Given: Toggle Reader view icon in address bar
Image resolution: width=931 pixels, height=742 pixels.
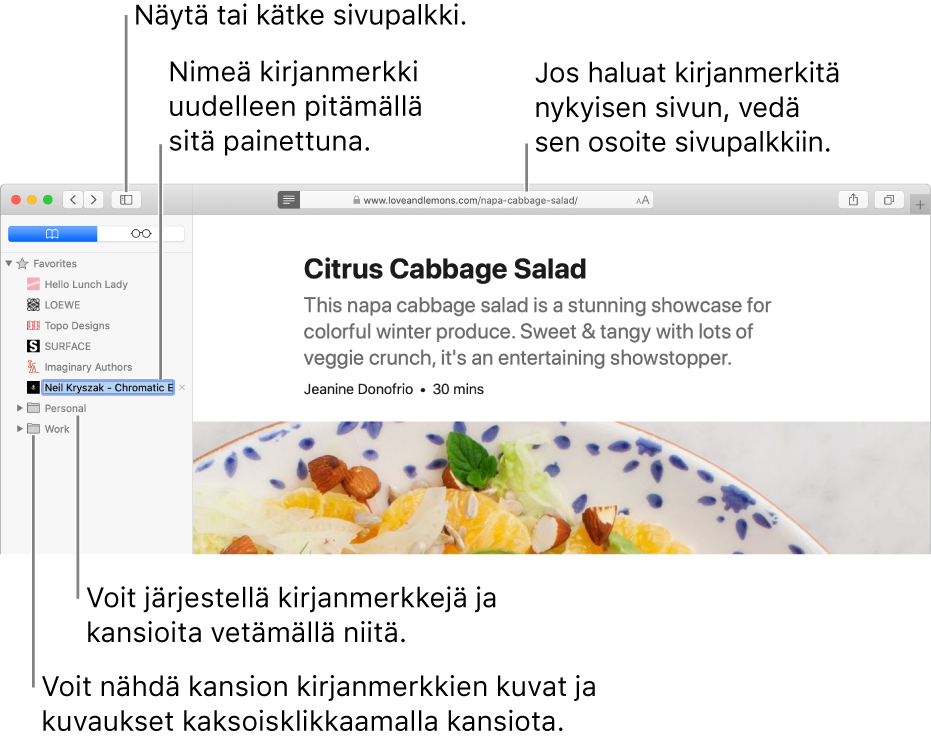Looking at the screenshot, I should click(x=289, y=200).
